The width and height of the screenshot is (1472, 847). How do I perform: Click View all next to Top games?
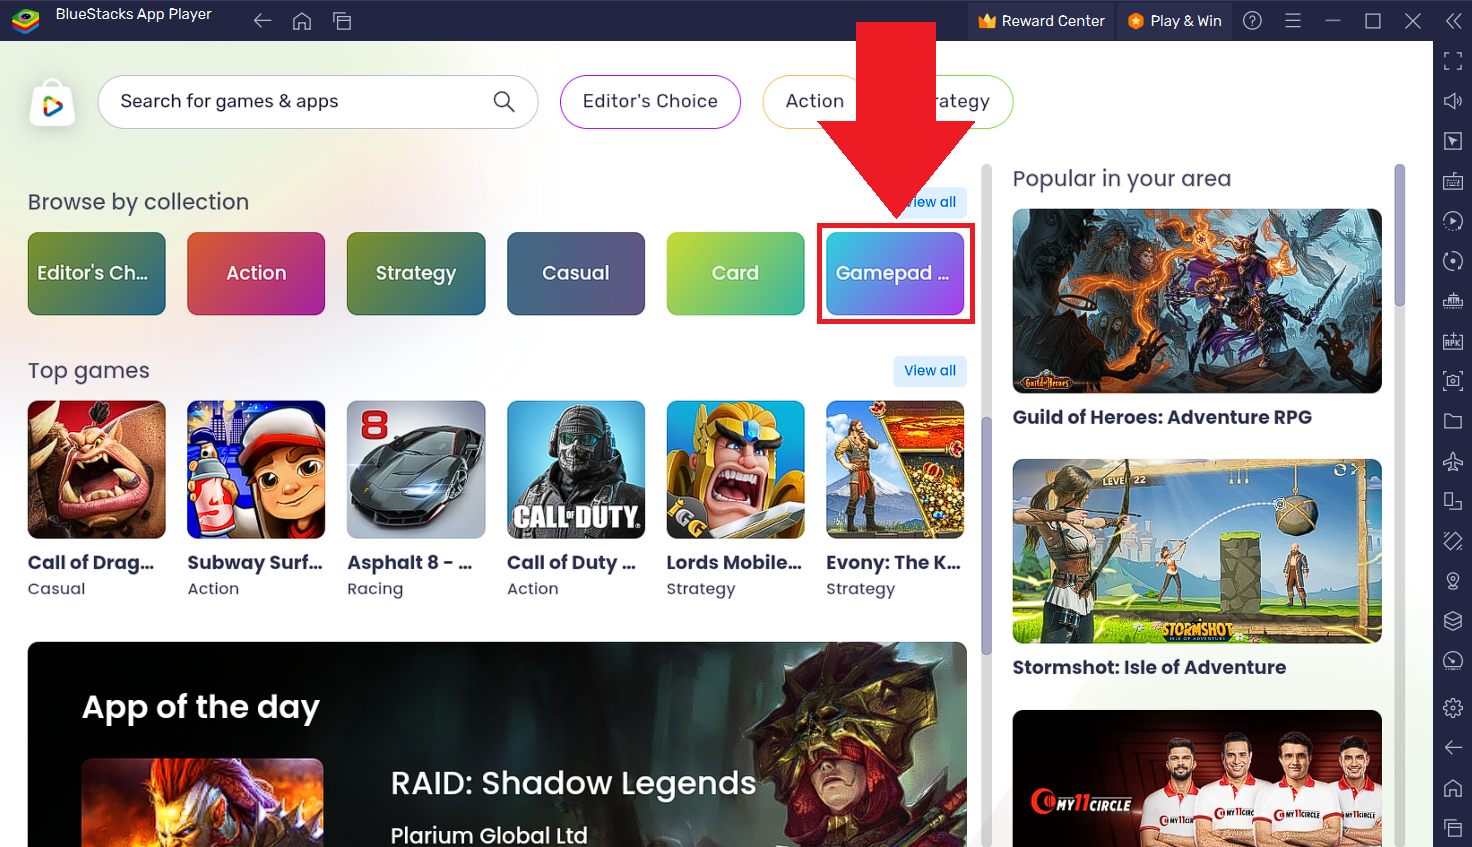pos(929,370)
